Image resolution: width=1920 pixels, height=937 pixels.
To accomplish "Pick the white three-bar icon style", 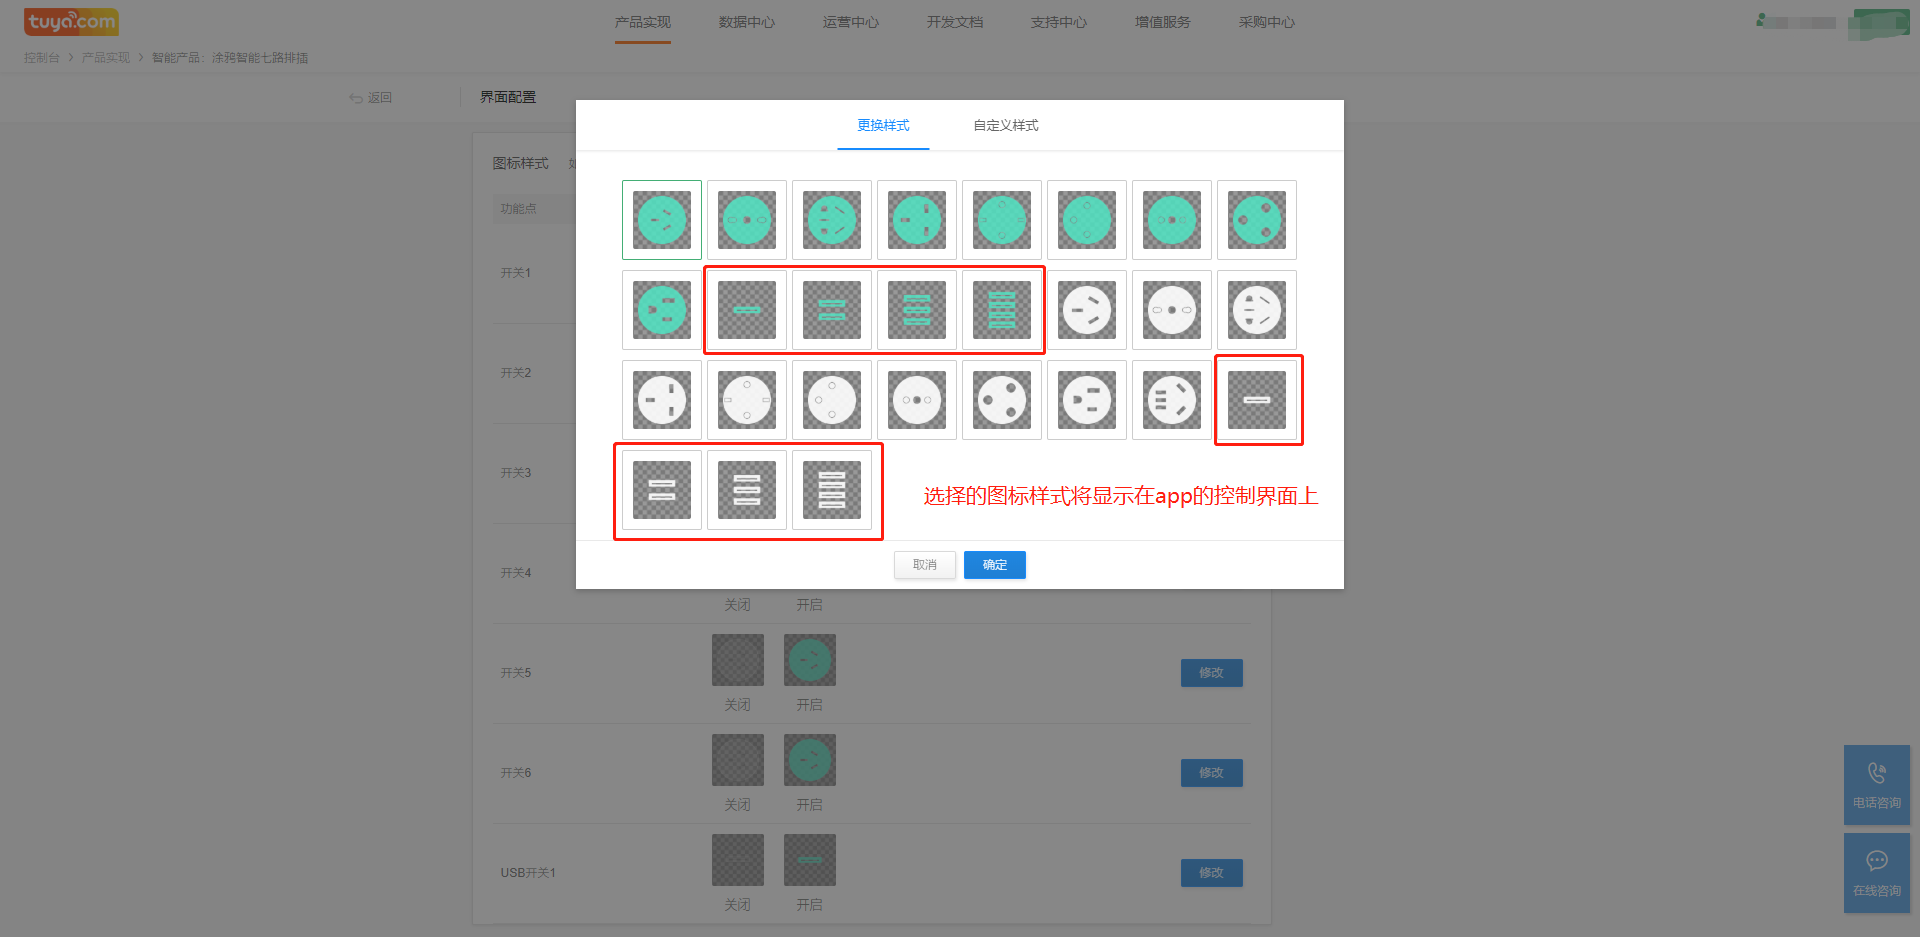I will [x=746, y=490].
